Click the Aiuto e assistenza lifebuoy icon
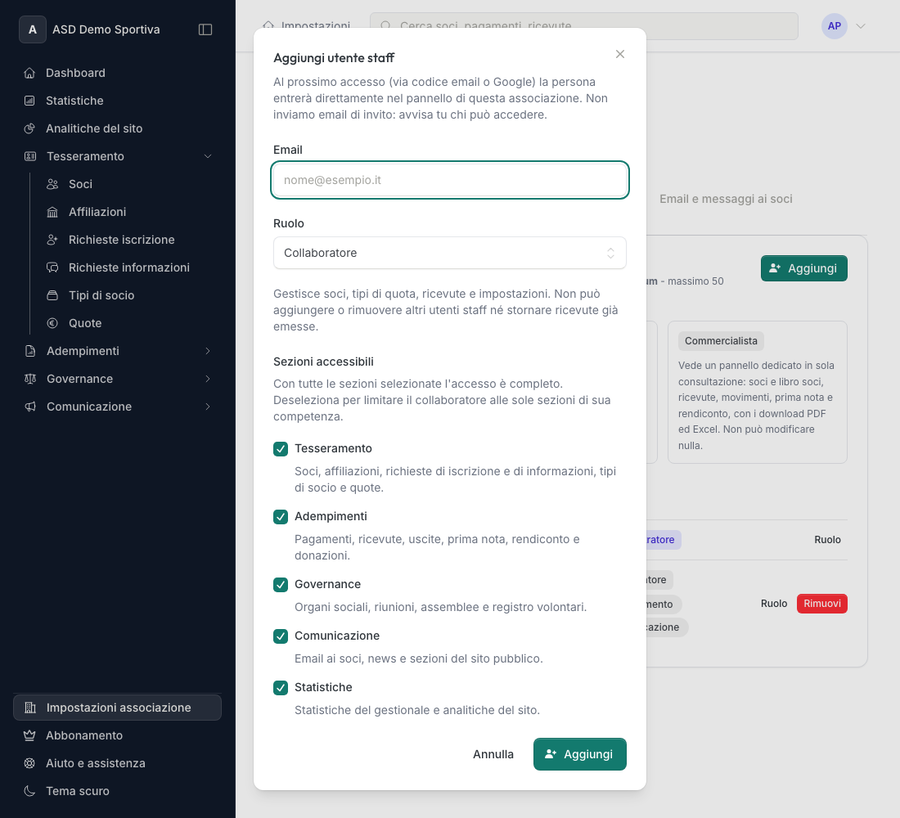The height and width of the screenshot is (818, 900). coord(30,763)
